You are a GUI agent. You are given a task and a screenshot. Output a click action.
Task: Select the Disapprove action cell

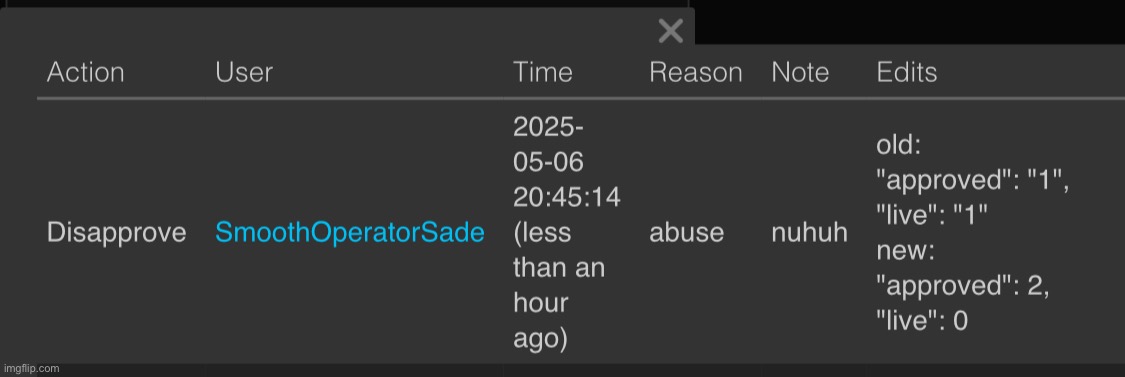point(116,233)
